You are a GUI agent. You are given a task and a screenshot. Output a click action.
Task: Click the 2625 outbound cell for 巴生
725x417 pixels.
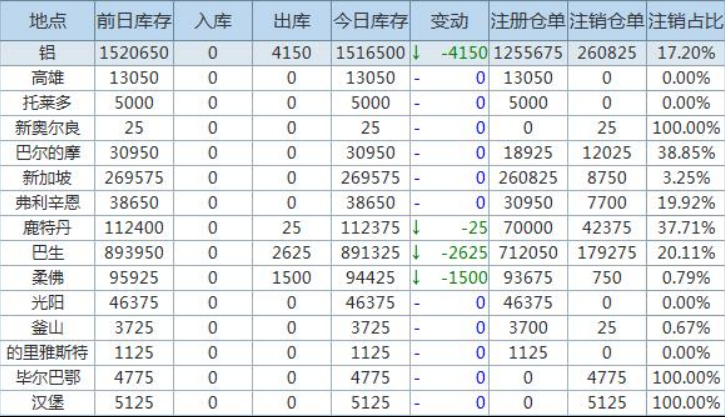coord(291,252)
